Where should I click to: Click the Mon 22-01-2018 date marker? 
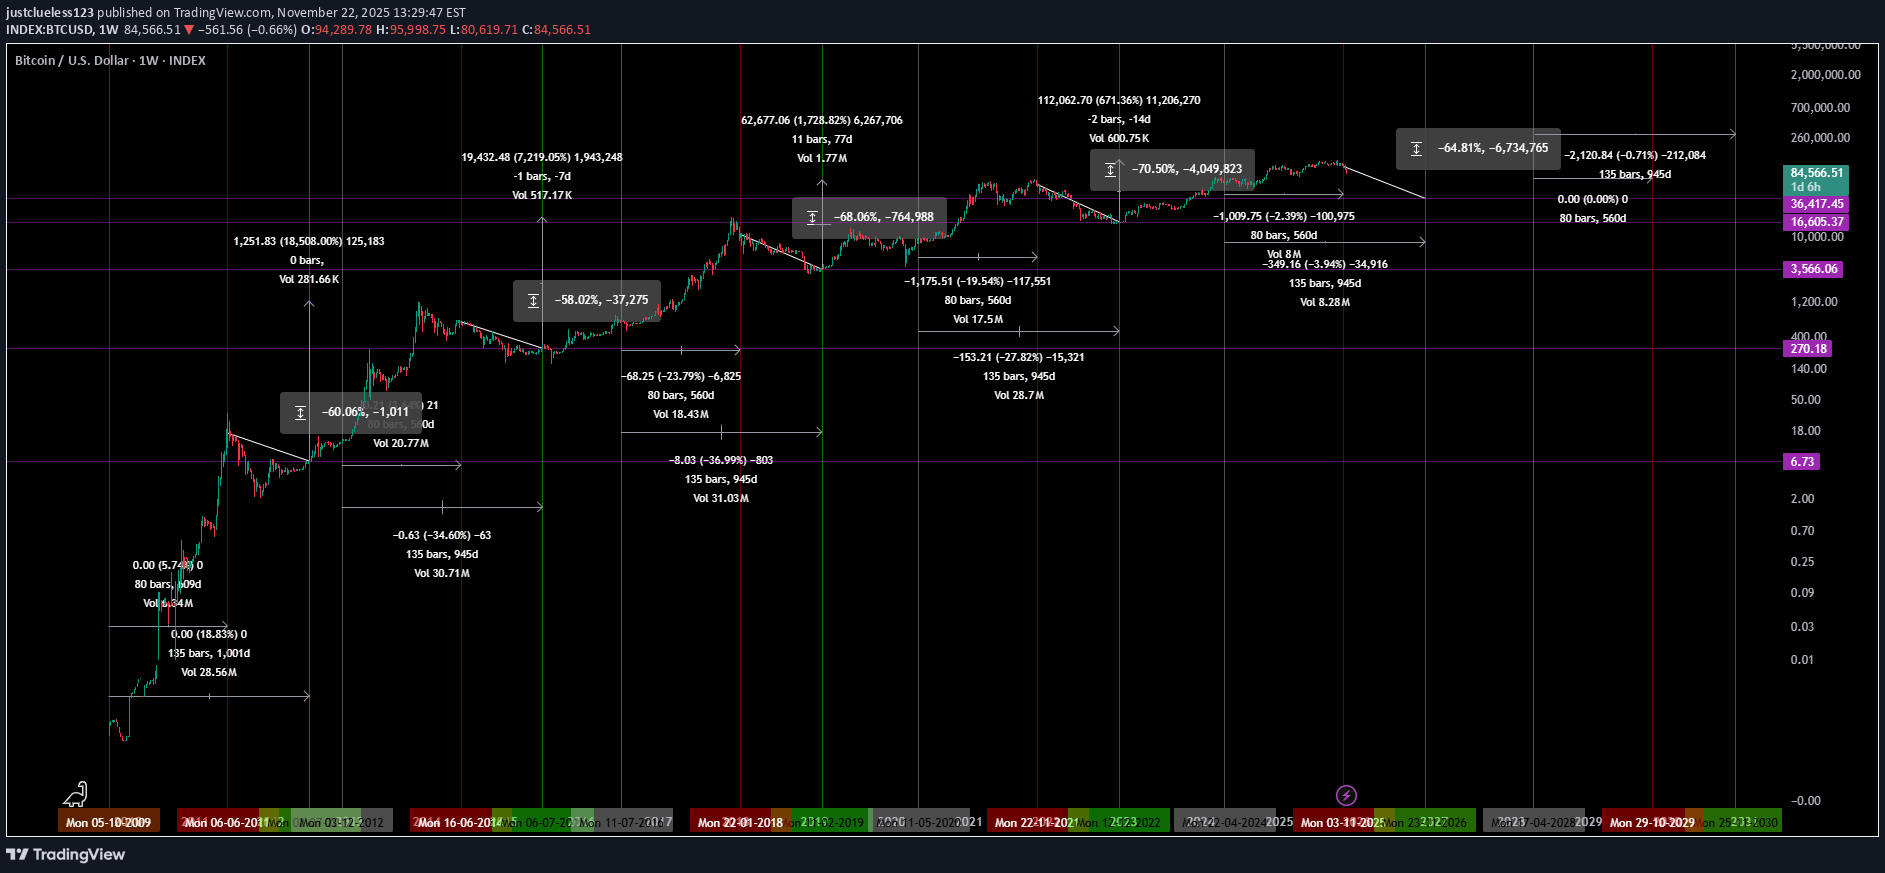point(740,822)
